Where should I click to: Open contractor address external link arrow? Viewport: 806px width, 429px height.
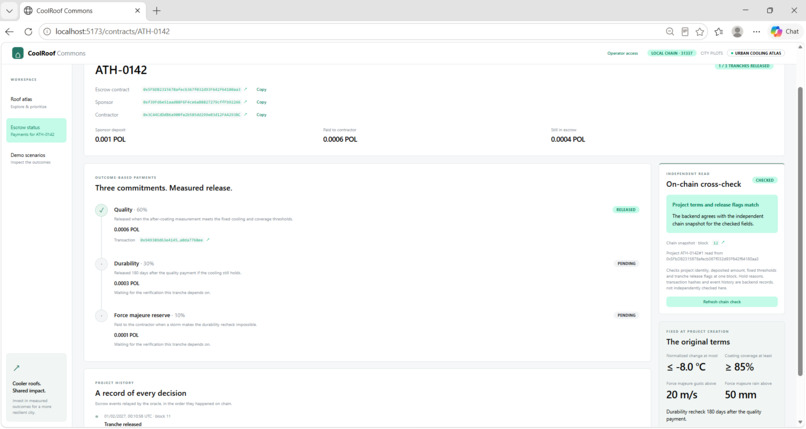point(246,115)
